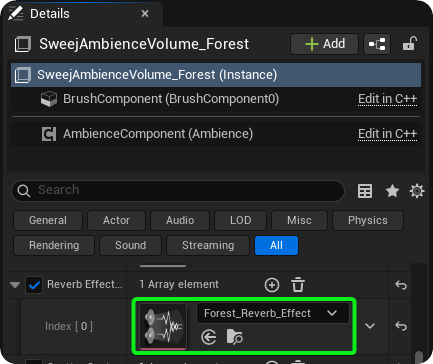
Task: Click the 1 Array element text
Action: [x=179, y=284]
